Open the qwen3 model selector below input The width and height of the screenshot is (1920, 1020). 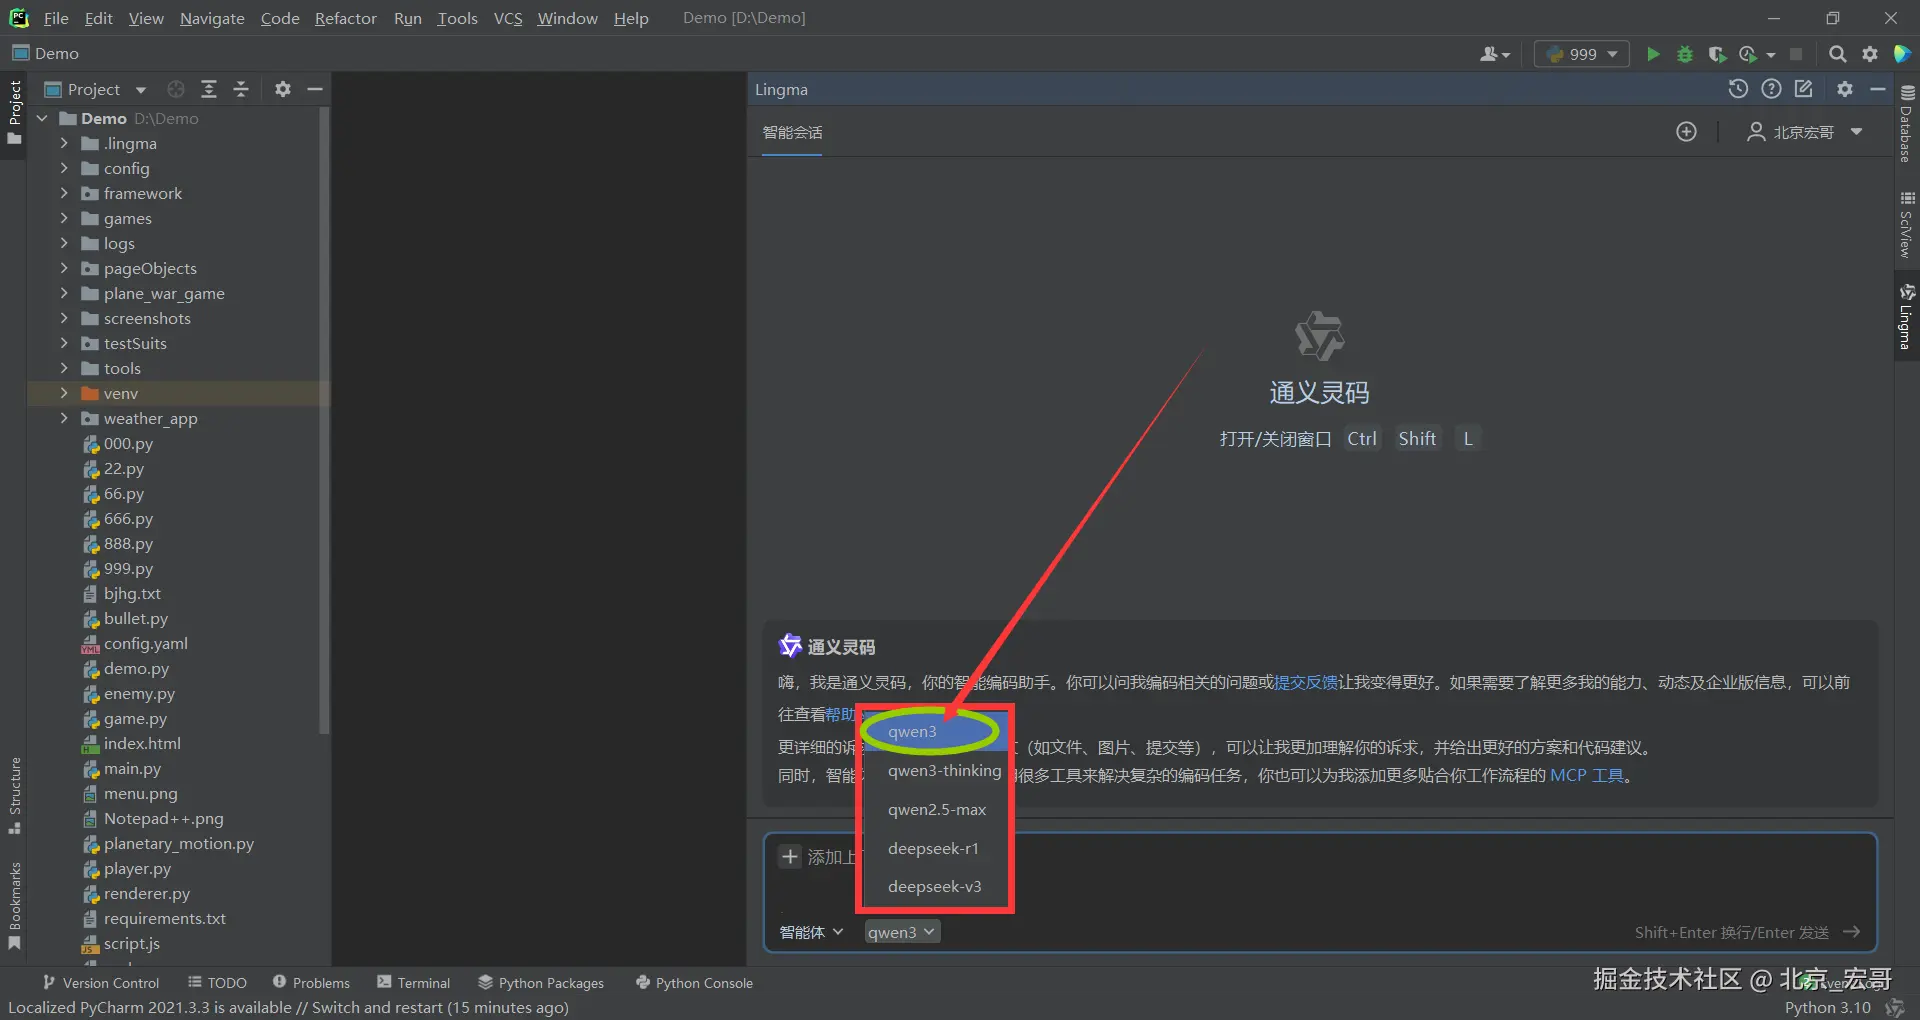pyautogui.click(x=902, y=932)
